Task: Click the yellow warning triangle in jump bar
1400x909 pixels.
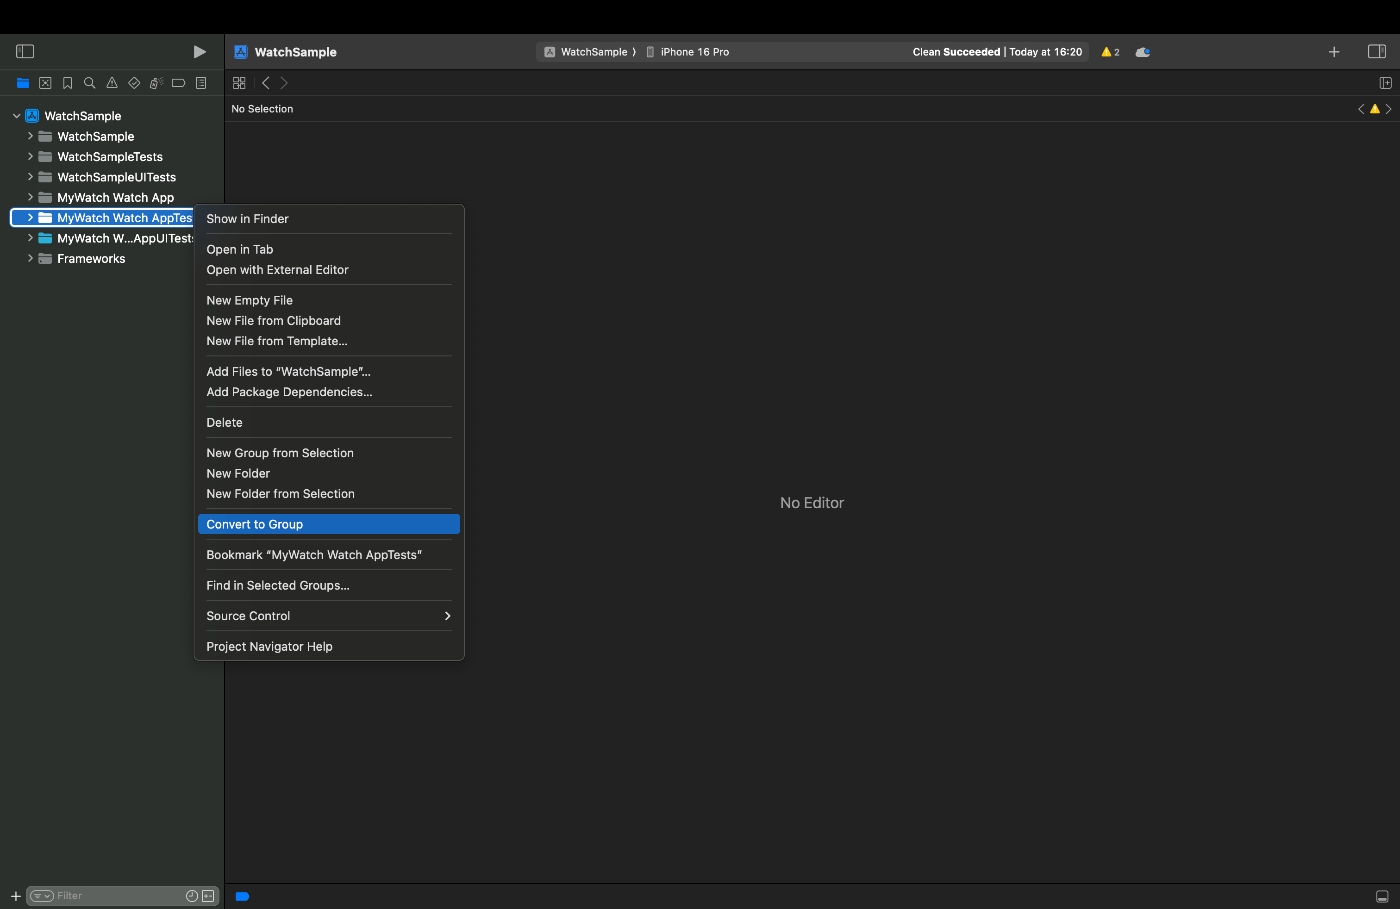Action: 1375,109
